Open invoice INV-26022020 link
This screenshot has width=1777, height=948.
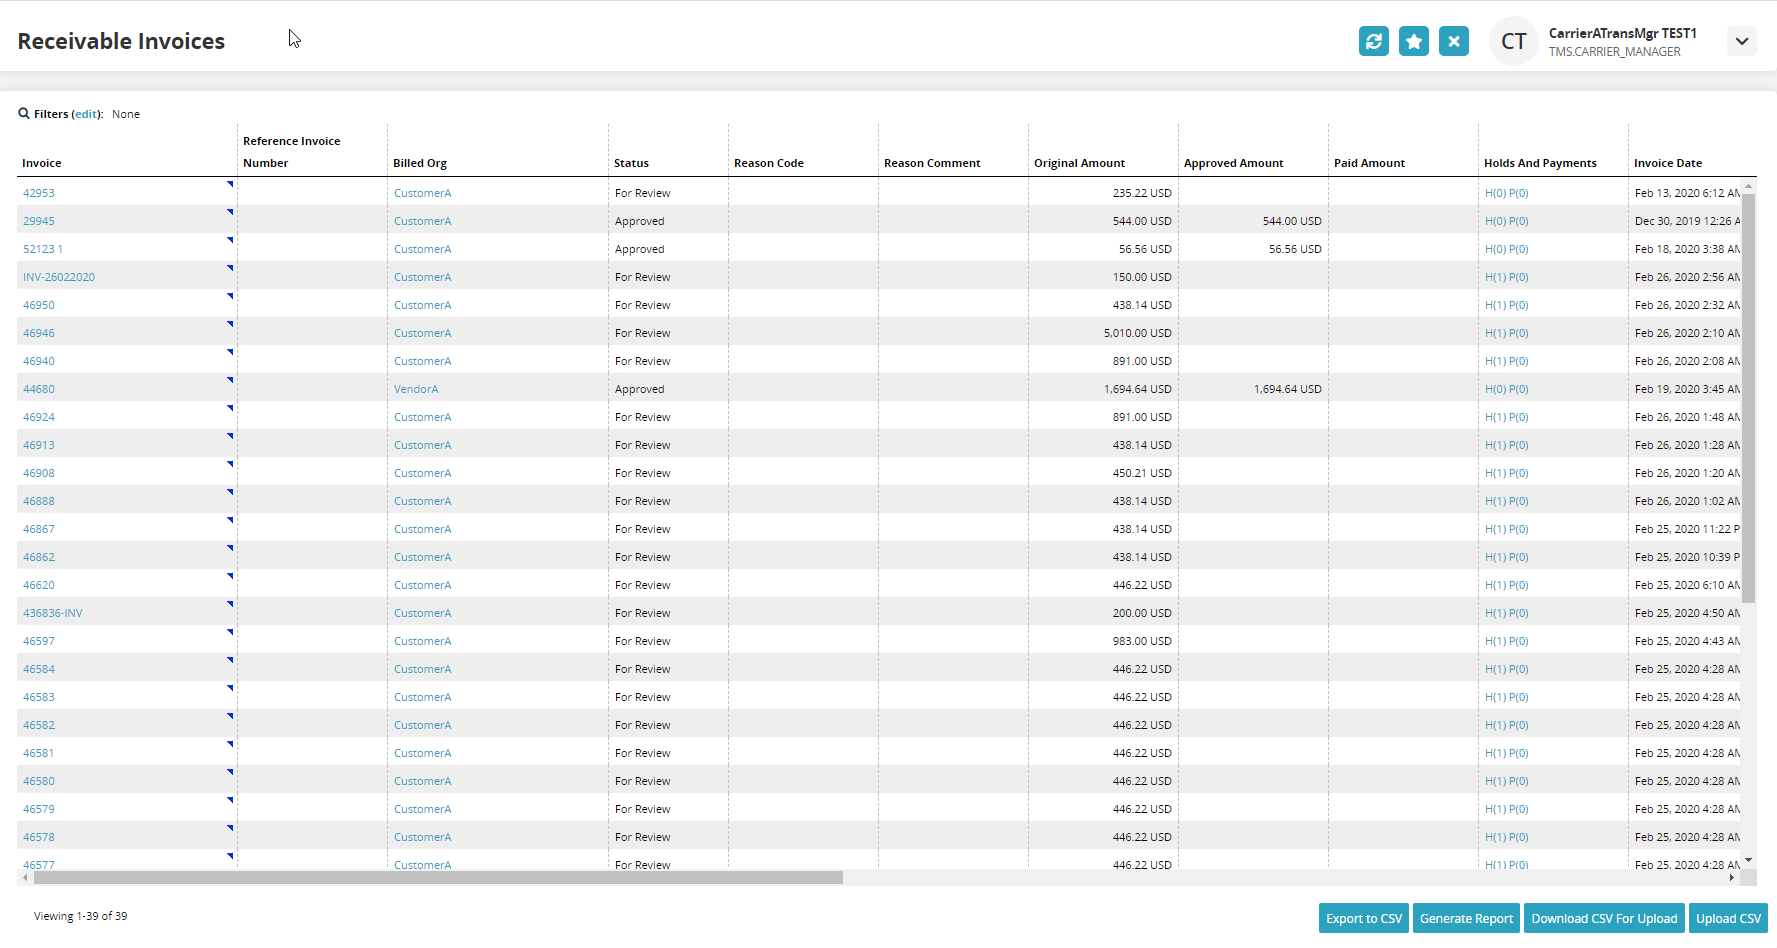pyautogui.click(x=59, y=277)
